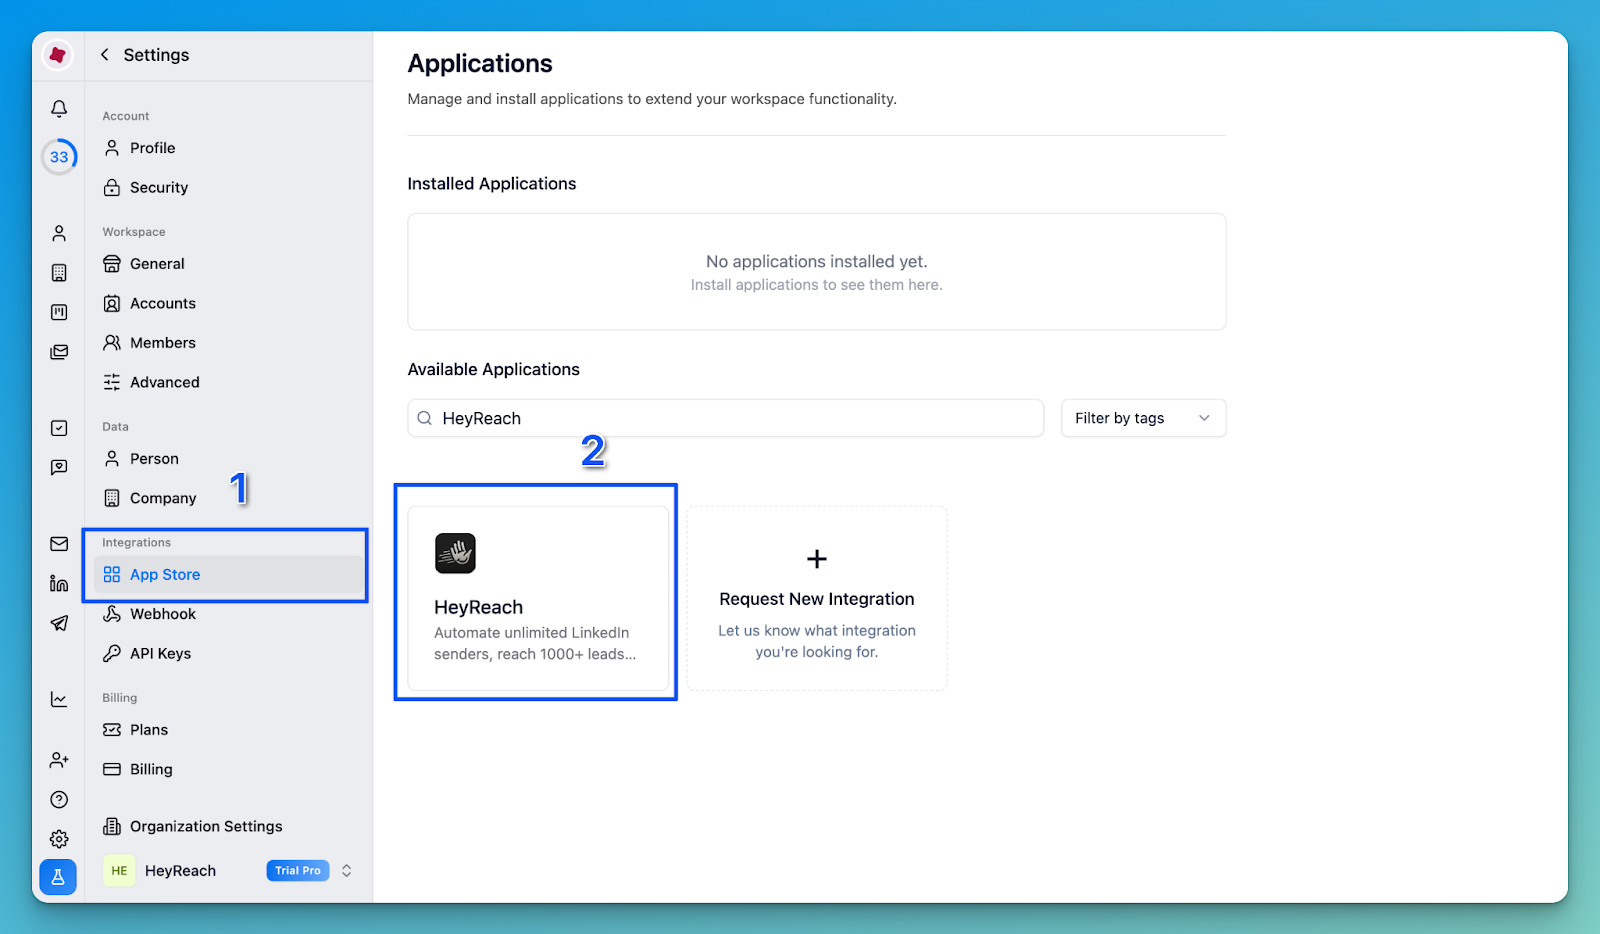Open Company data settings
Viewport: 1600px width, 934px height.
(227, 498)
